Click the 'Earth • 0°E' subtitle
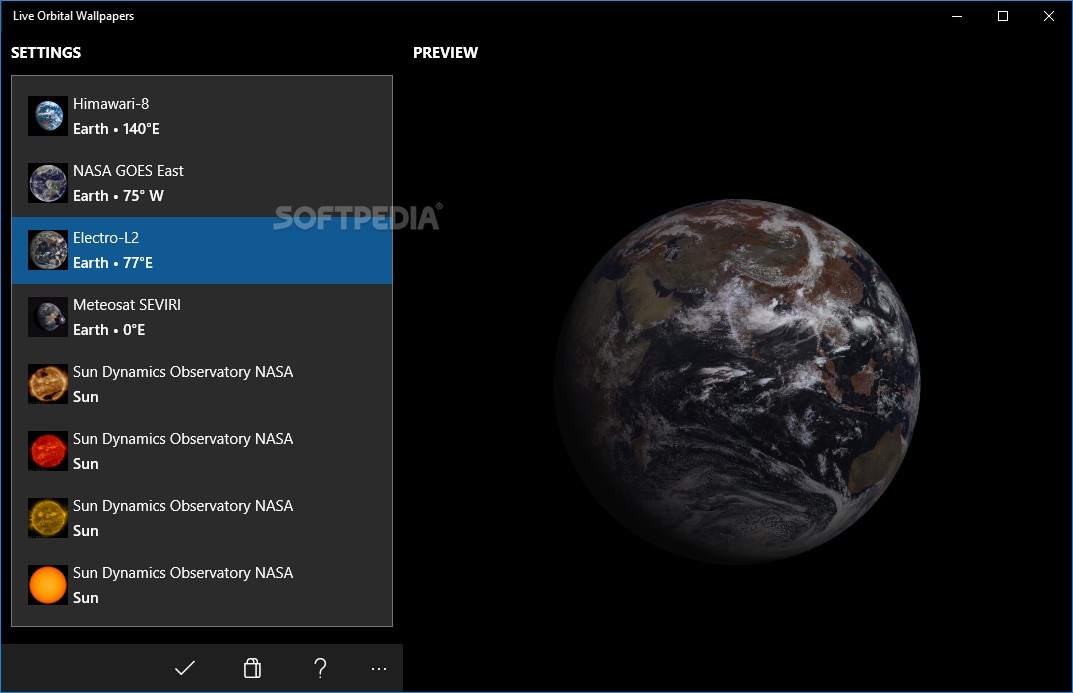Viewport: 1073px width, 693px height. point(109,330)
